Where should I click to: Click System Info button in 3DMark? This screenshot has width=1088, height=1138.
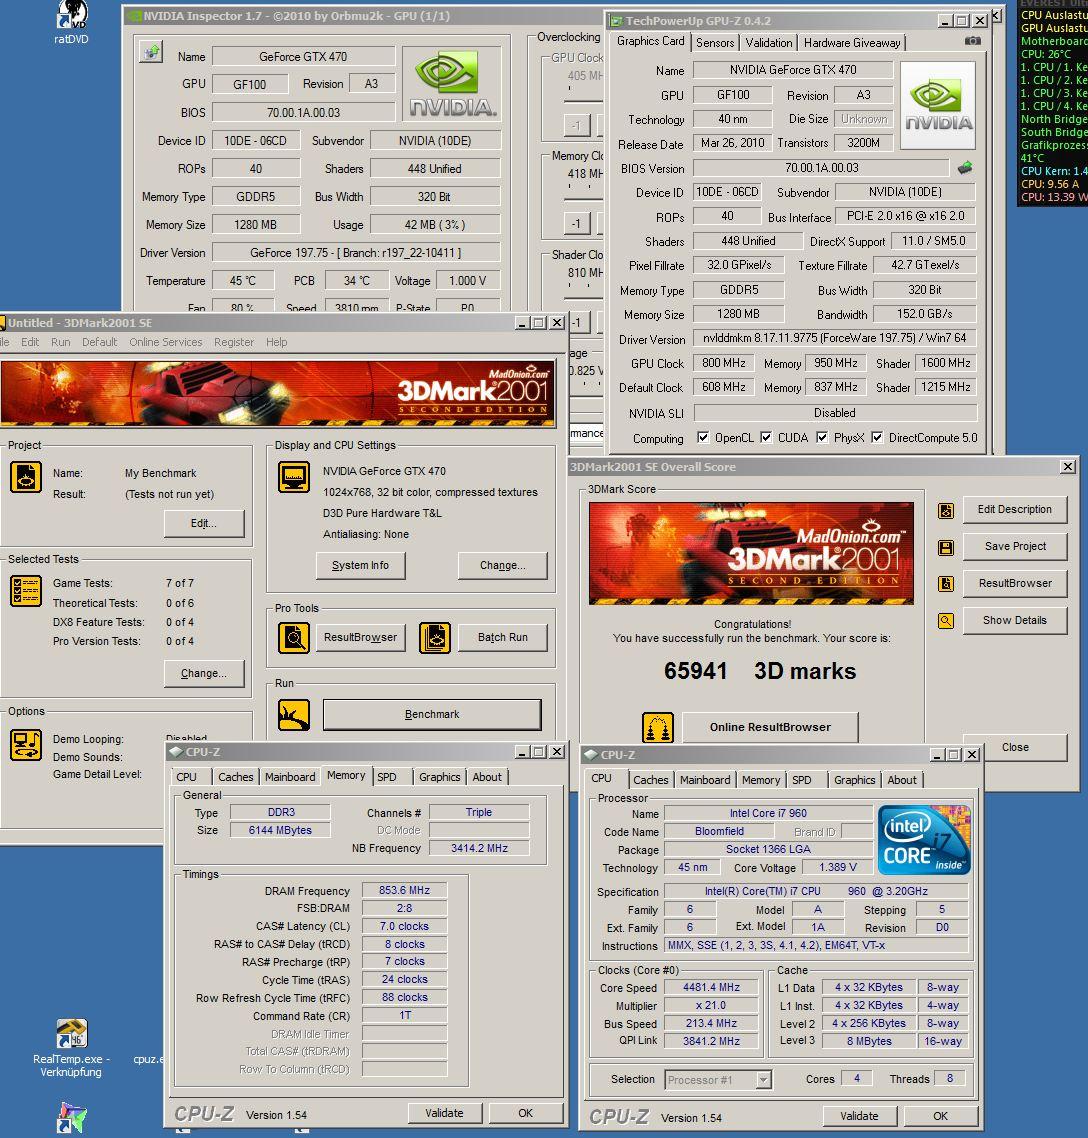click(360, 565)
